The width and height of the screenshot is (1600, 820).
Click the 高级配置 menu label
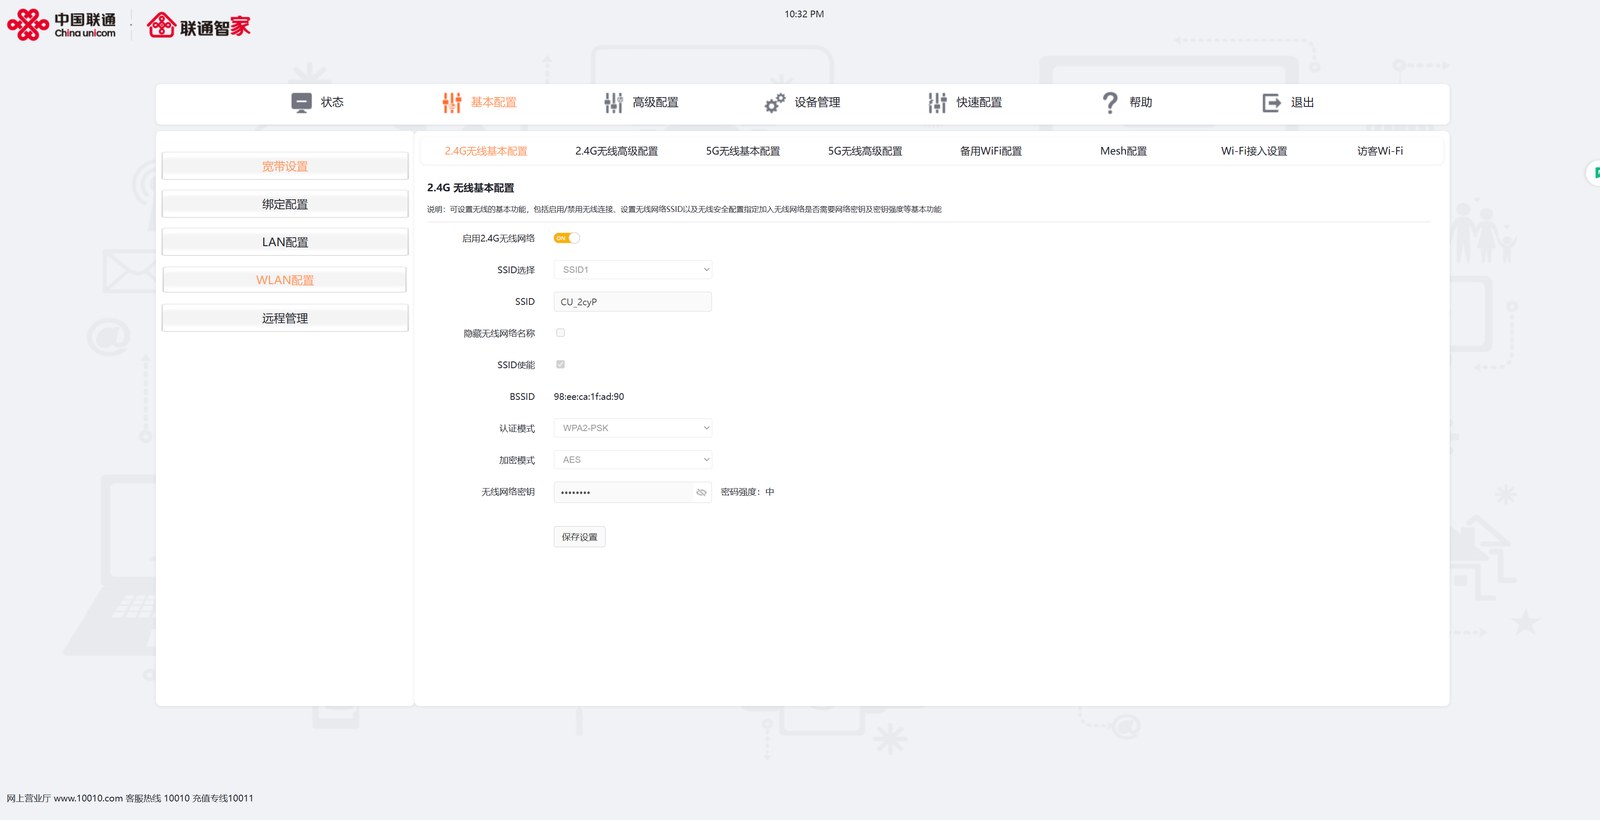pos(655,102)
